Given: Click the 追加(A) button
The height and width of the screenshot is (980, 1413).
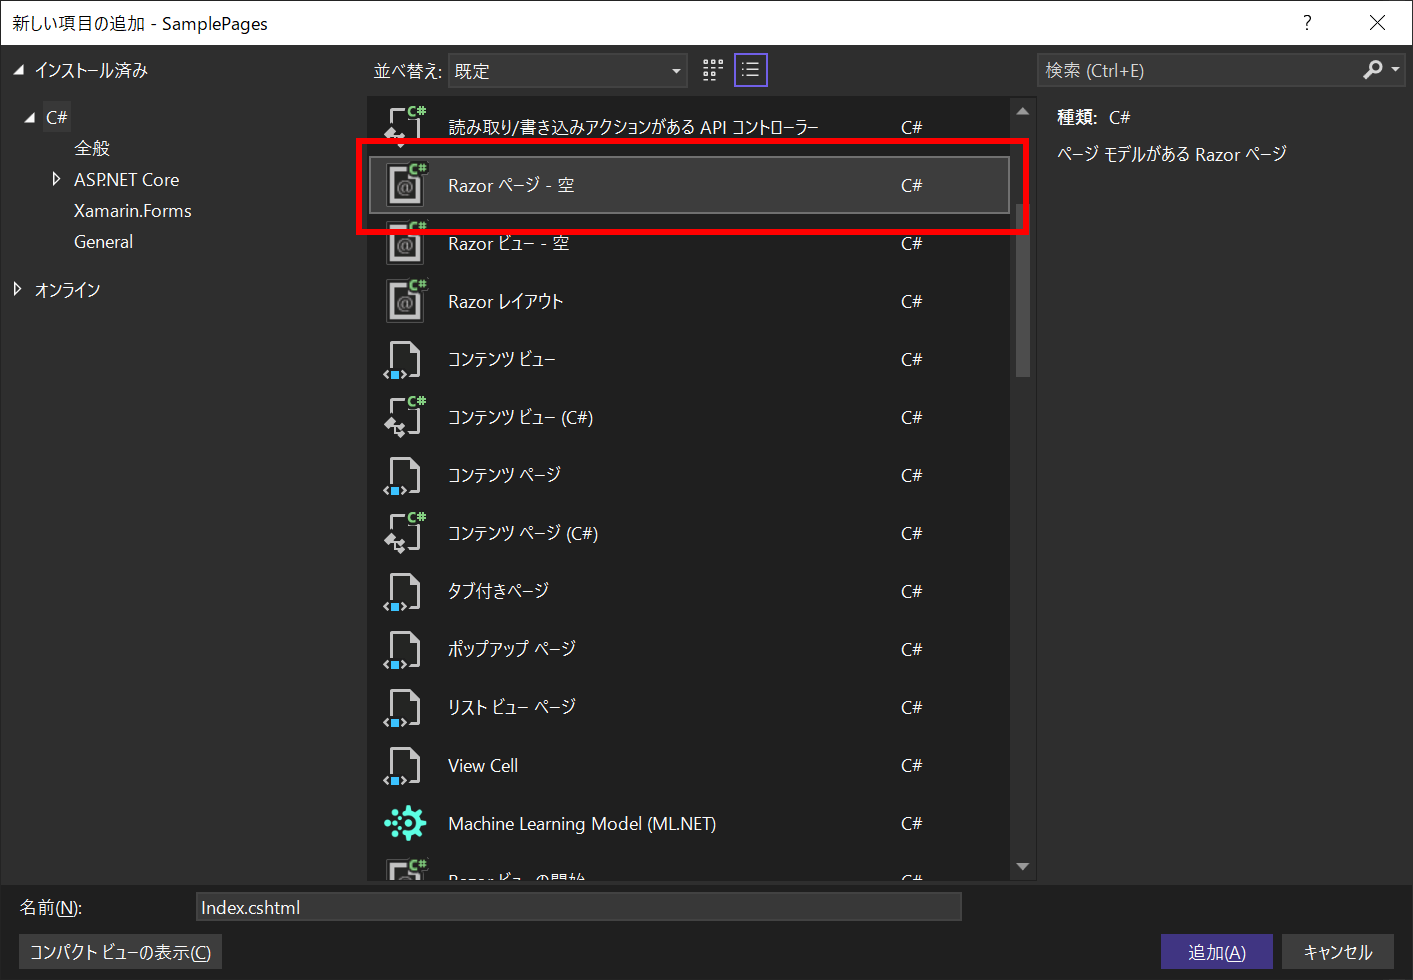Looking at the screenshot, I should [x=1216, y=951].
